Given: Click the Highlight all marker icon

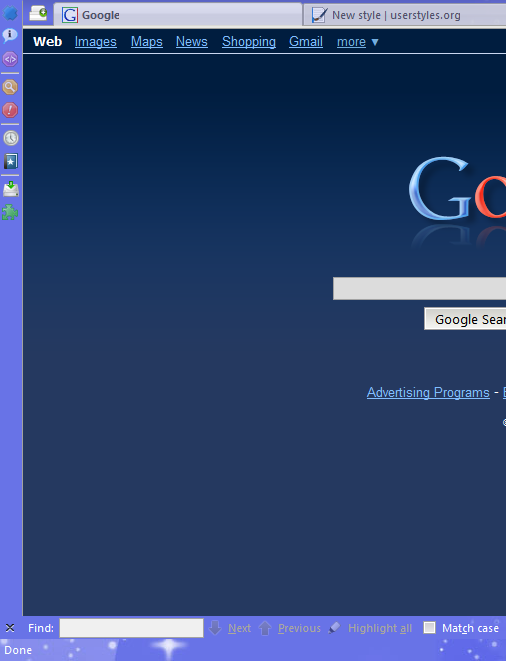Looking at the screenshot, I should pos(334,628).
